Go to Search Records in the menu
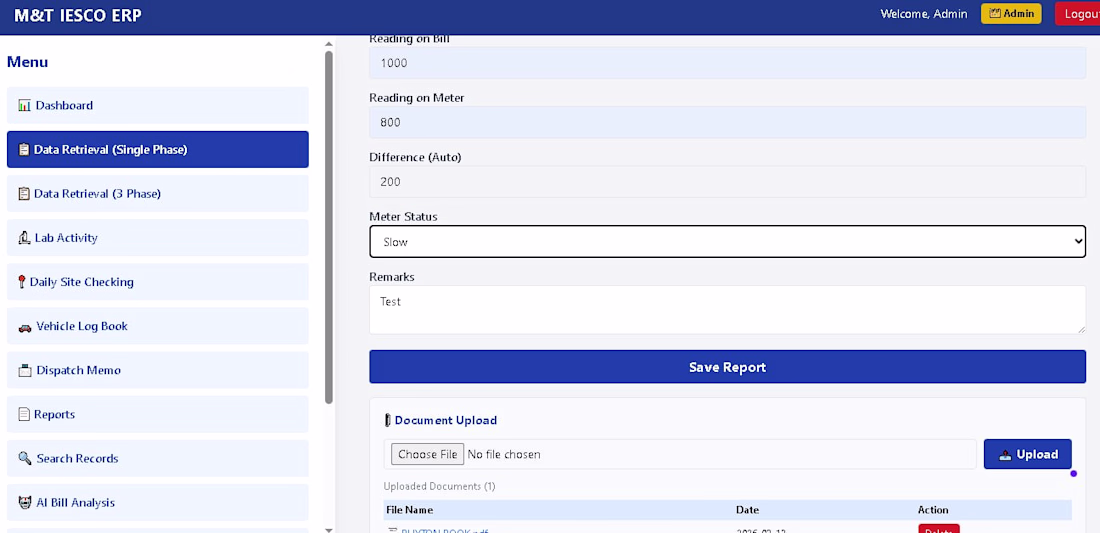The width and height of the screenshot is (1100, 533). (x=158, y=459)
